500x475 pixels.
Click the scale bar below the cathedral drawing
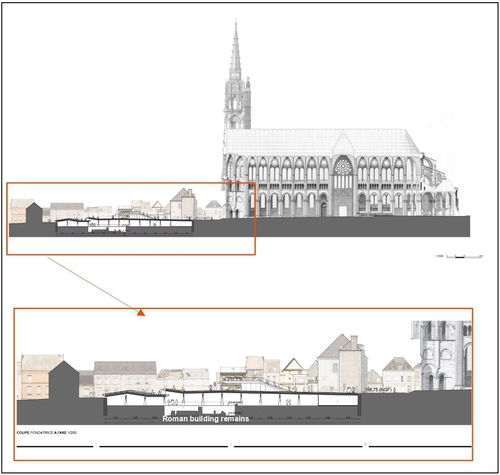coord(460,256)
